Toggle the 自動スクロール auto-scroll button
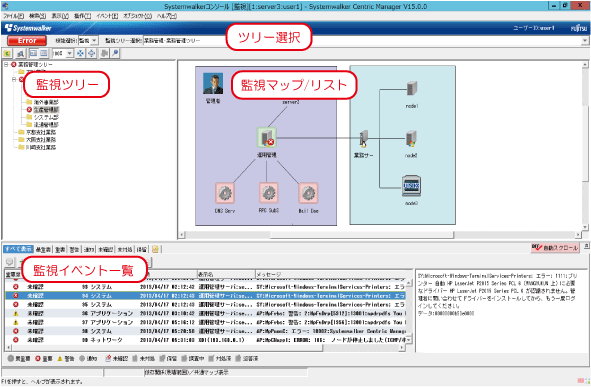The image size is (591, 387). 554,248
